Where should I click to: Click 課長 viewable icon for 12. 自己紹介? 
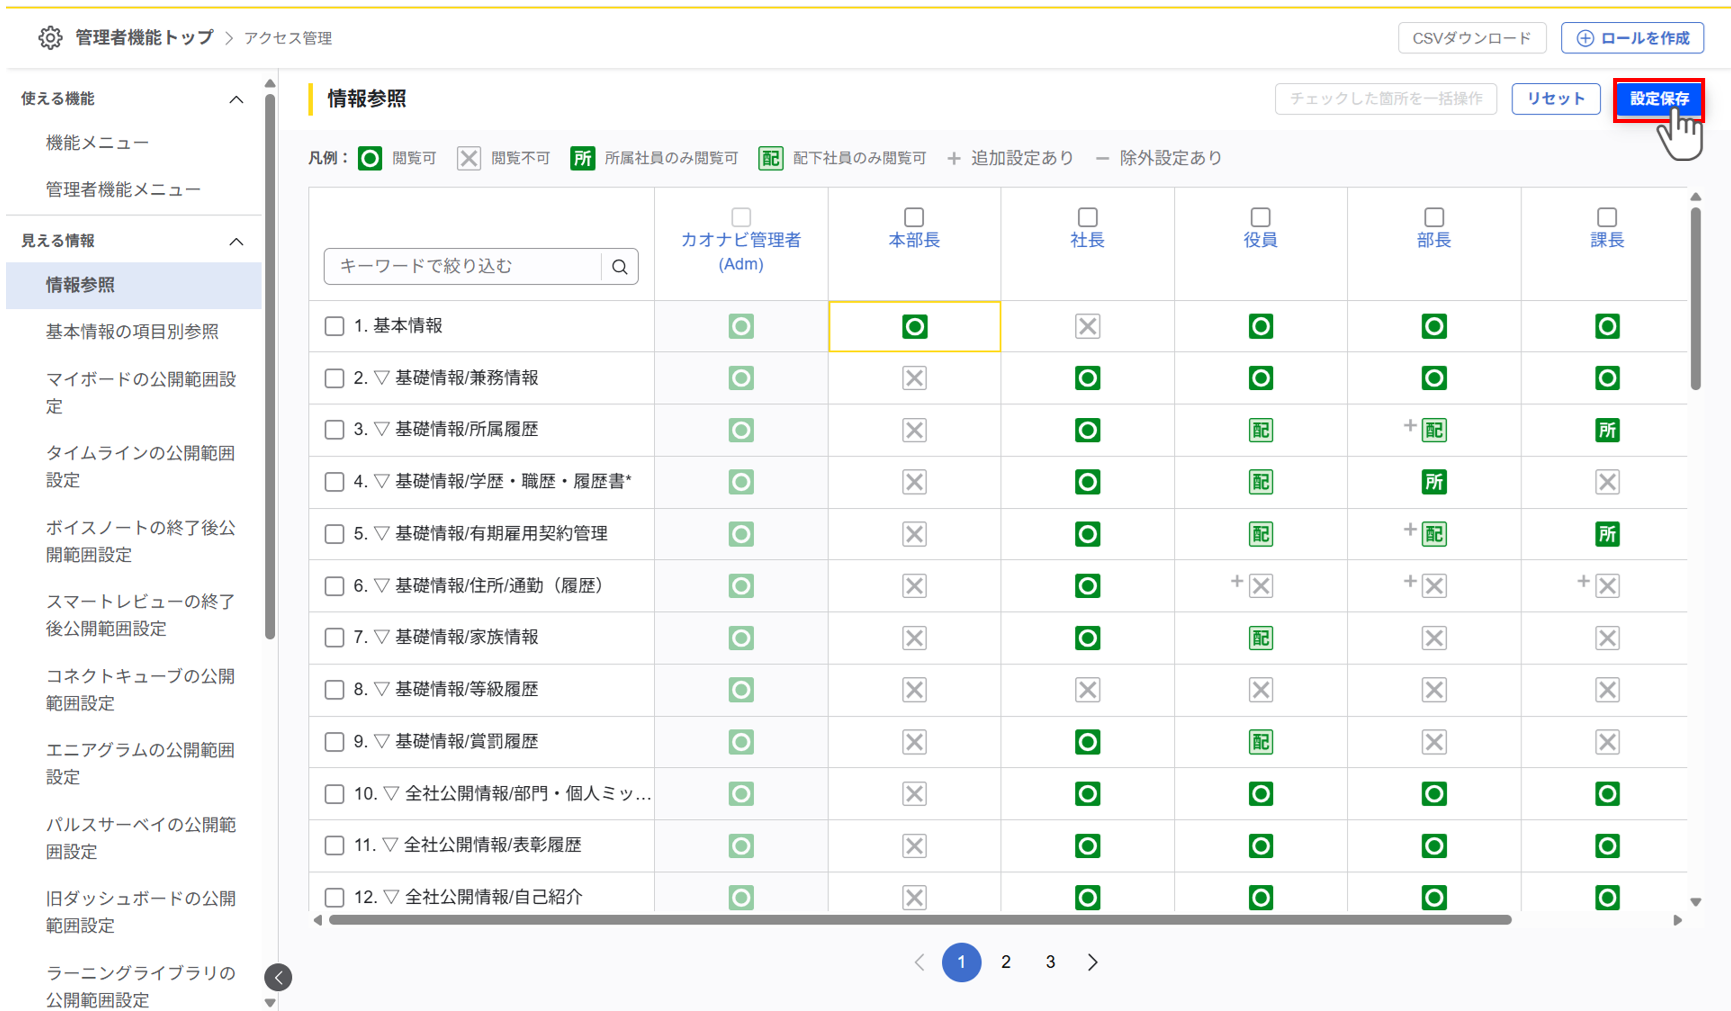[1607, 897]
